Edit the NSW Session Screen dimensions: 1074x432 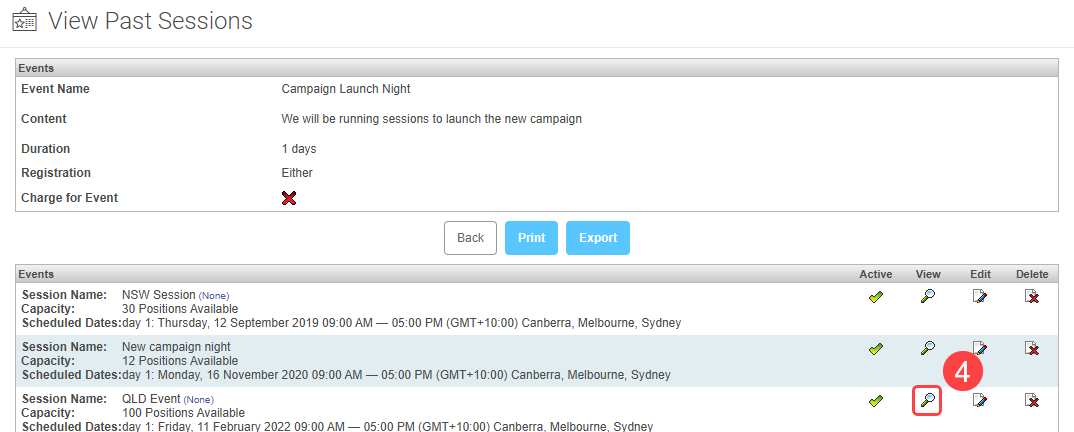click(980, 296)
